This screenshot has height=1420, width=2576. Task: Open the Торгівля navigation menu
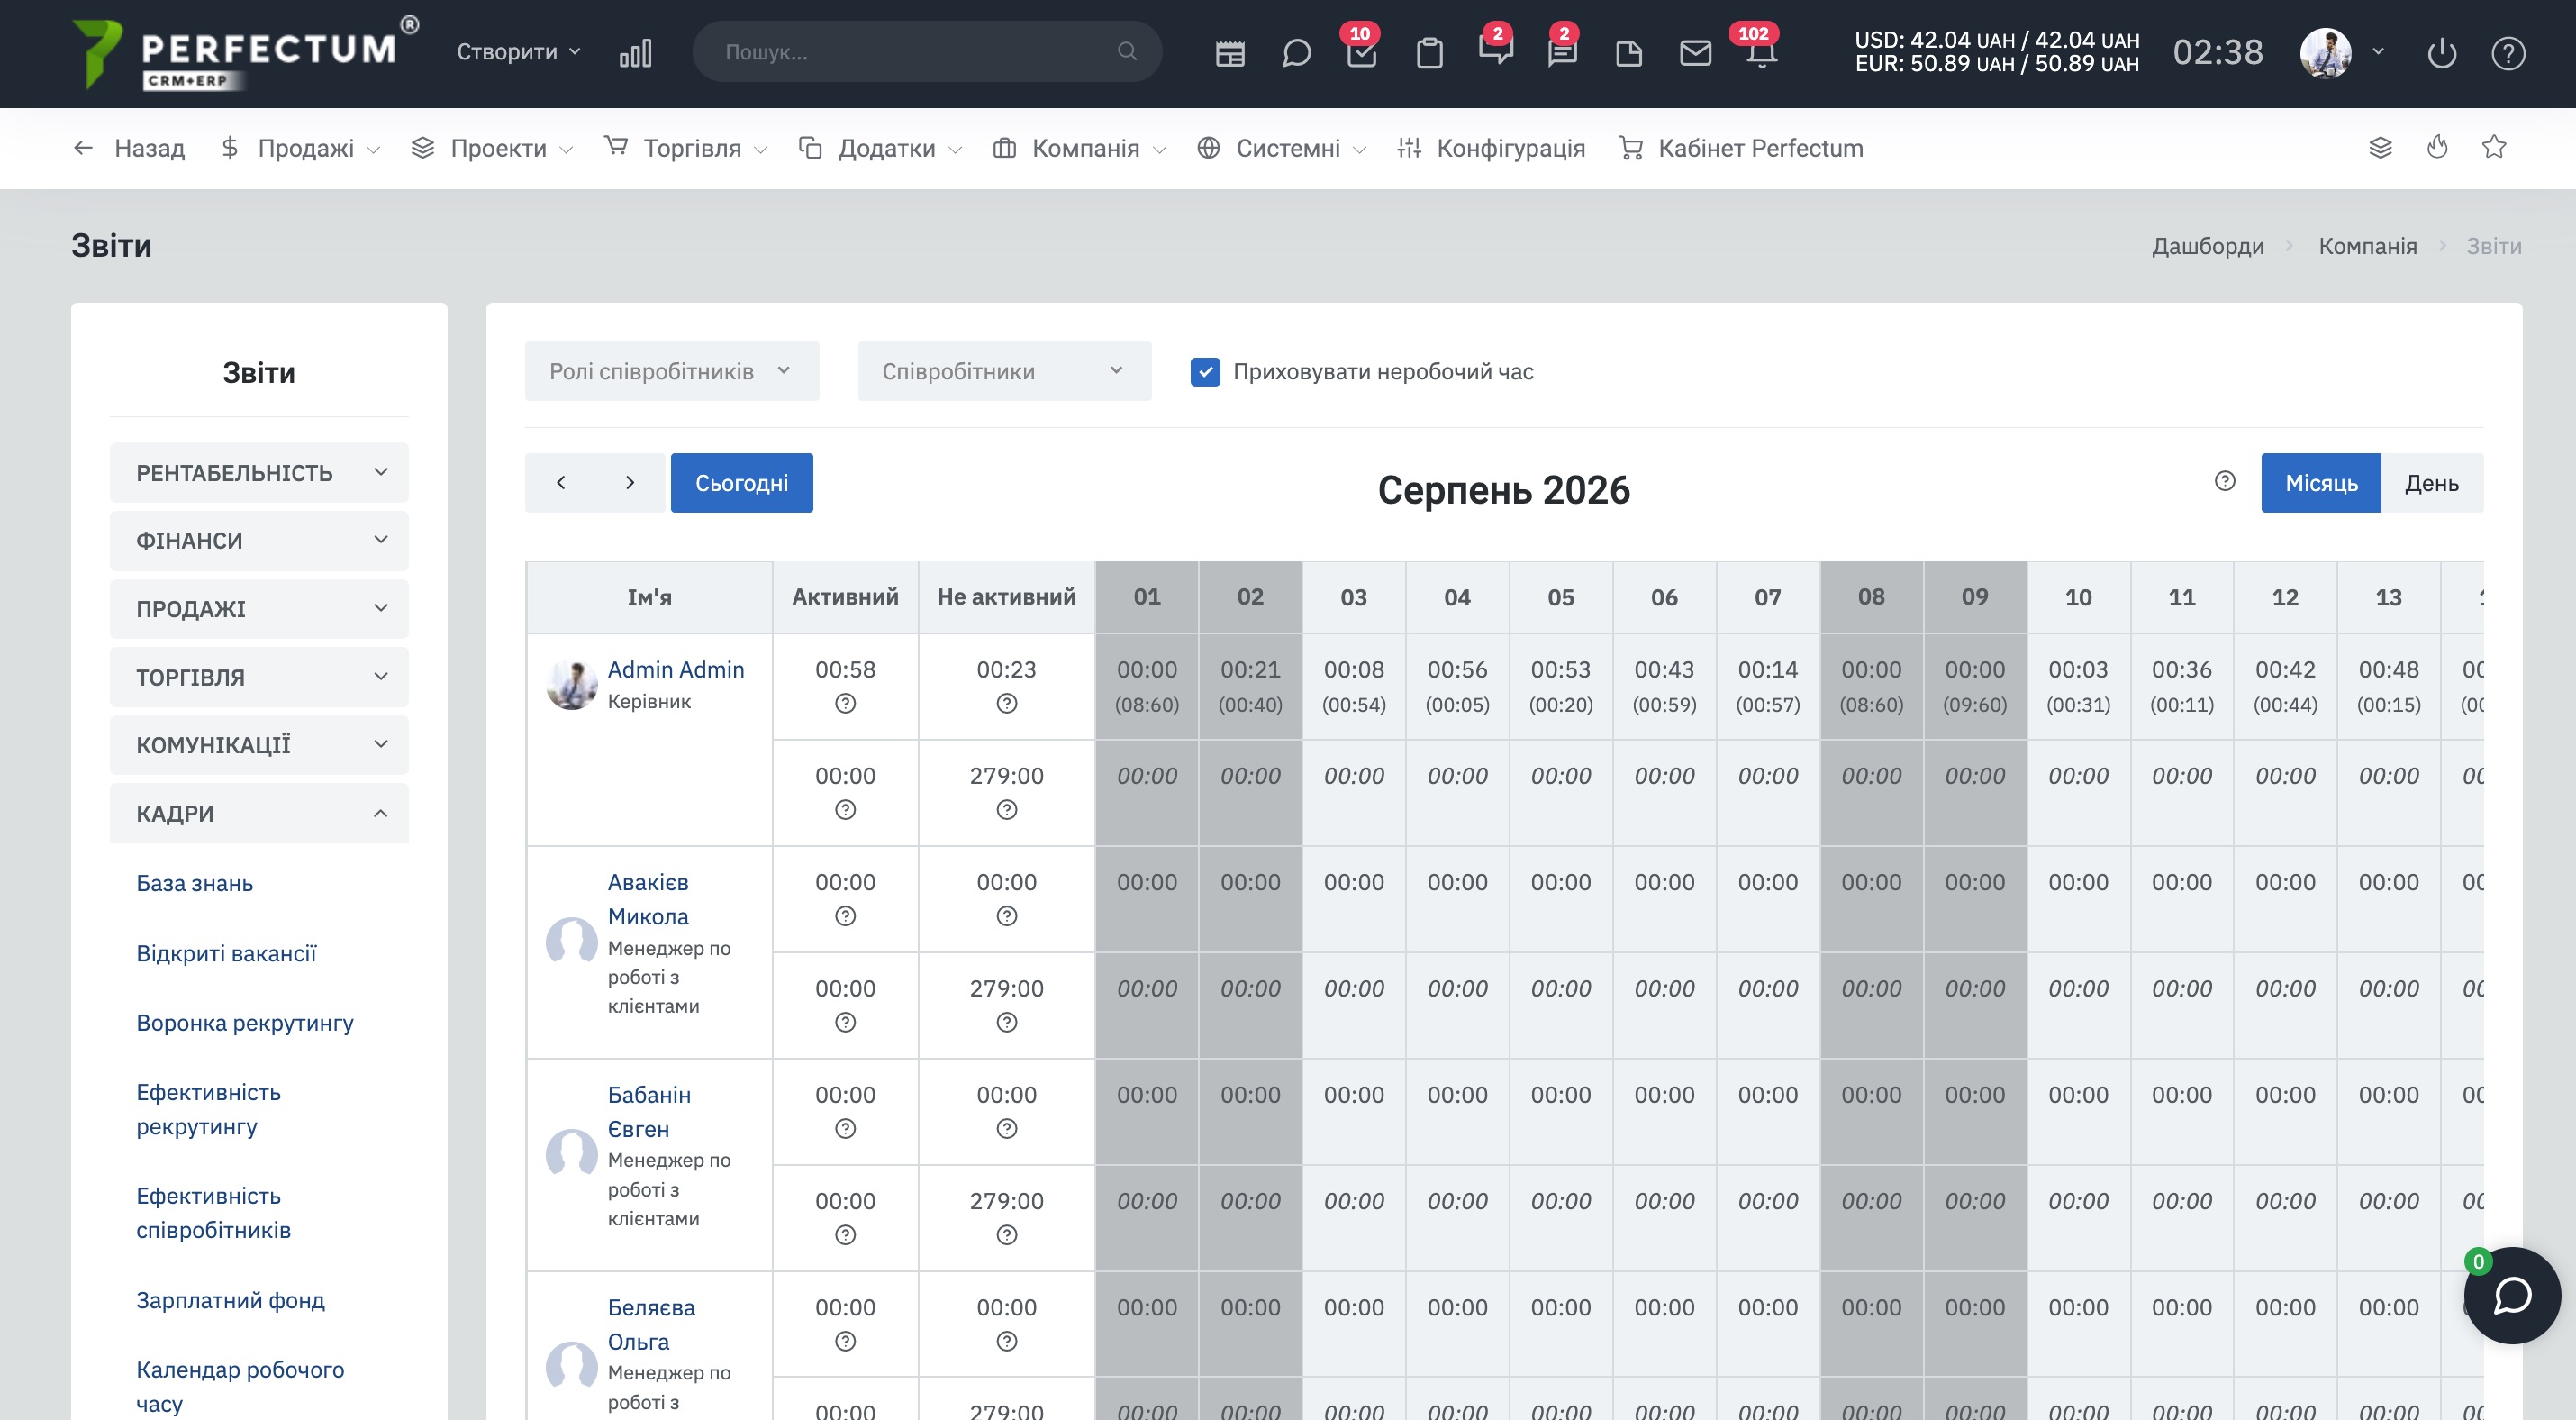tap(686, 148)
